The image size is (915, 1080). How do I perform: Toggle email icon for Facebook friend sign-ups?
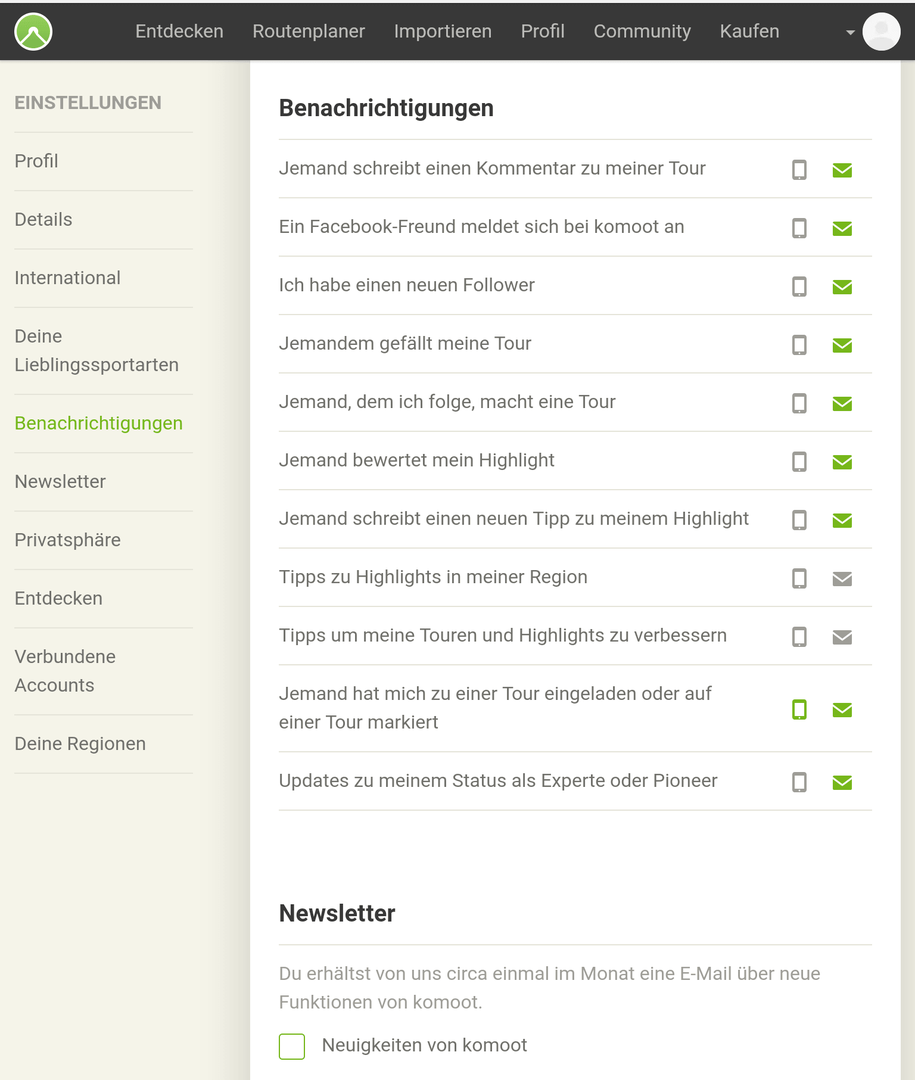coord(842,228)
